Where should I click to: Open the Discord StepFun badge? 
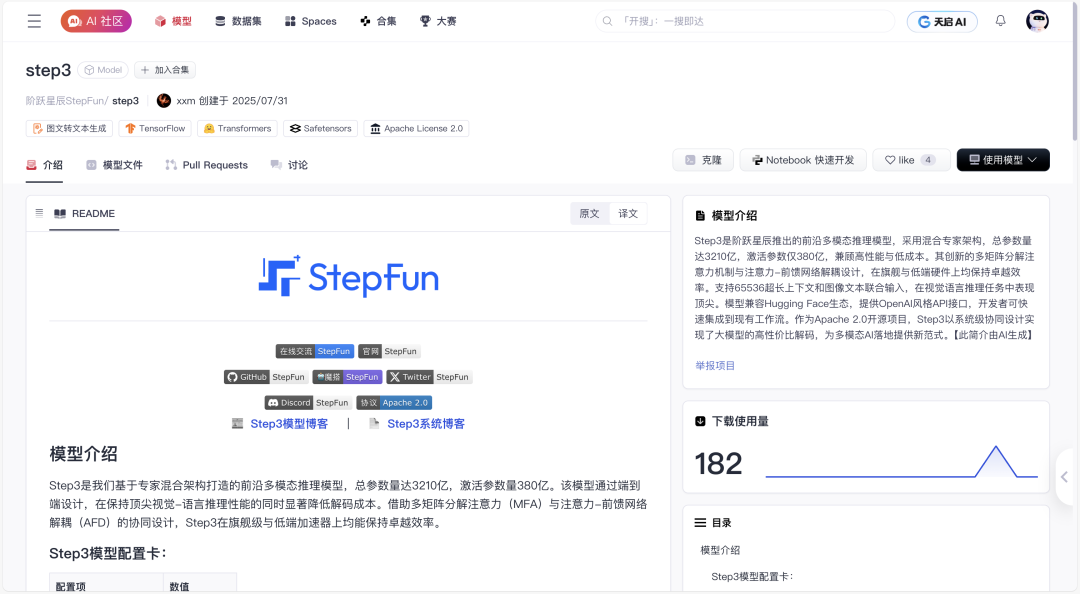coord(309,402)
